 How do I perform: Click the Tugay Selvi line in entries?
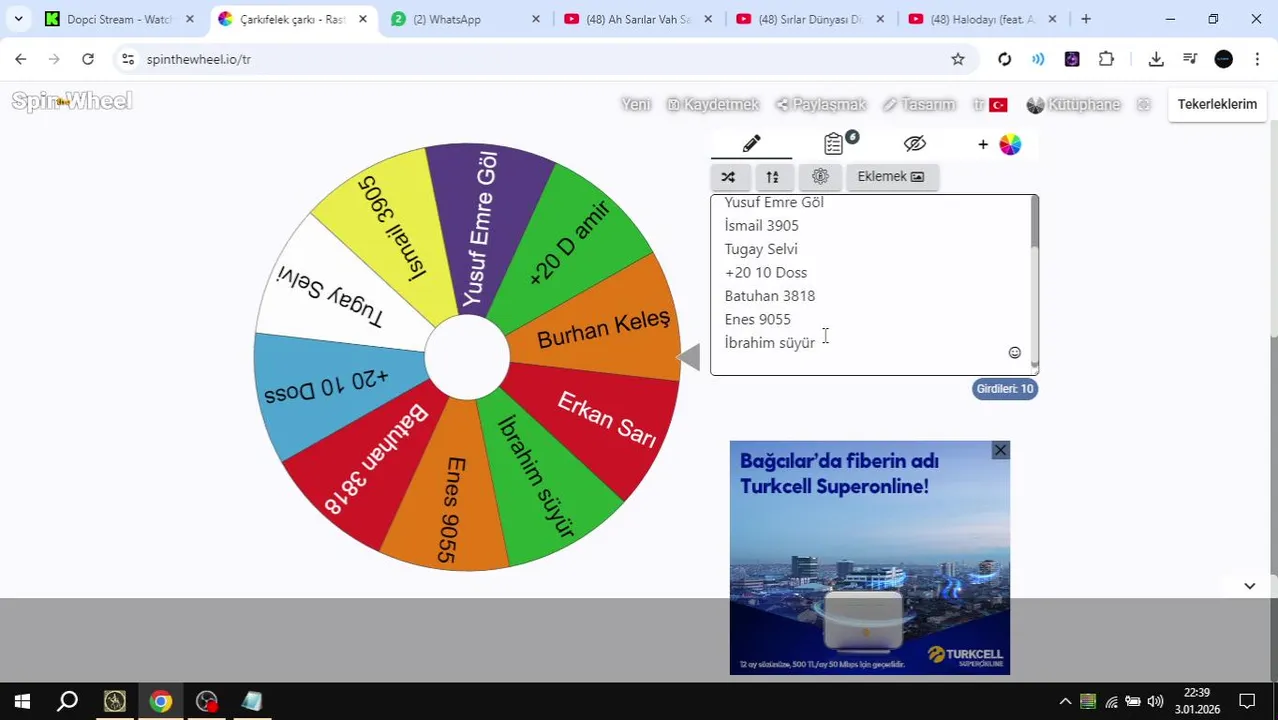(x=761, y=249)
